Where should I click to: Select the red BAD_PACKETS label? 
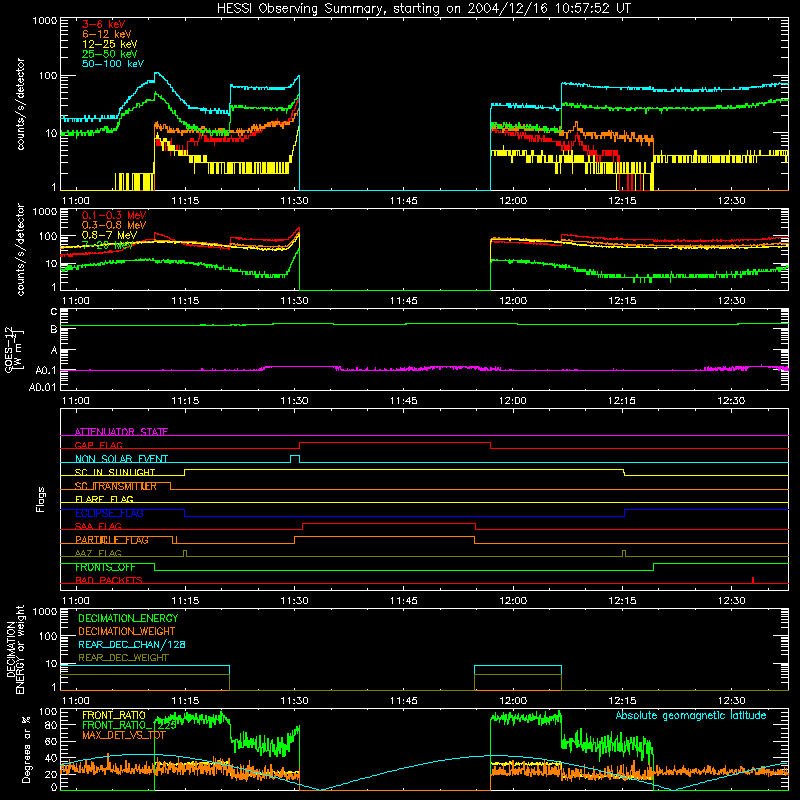pos(109,580)
